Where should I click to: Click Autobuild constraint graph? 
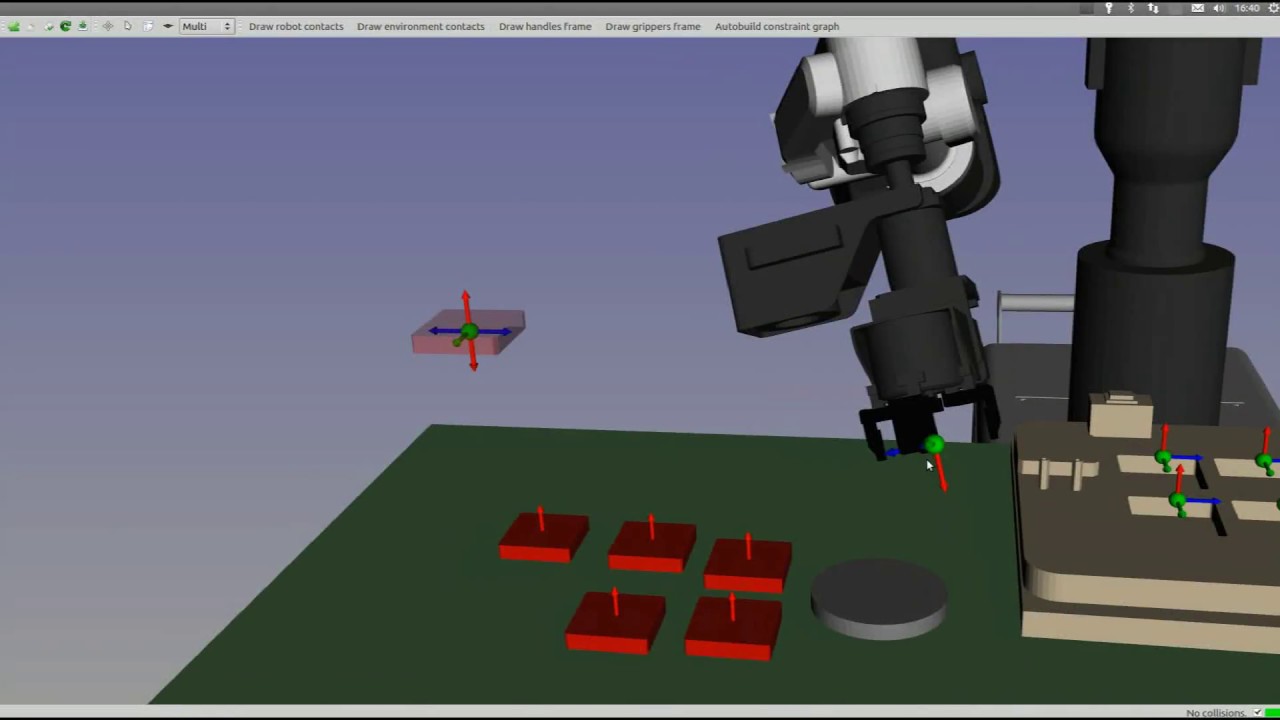(777, 26)
